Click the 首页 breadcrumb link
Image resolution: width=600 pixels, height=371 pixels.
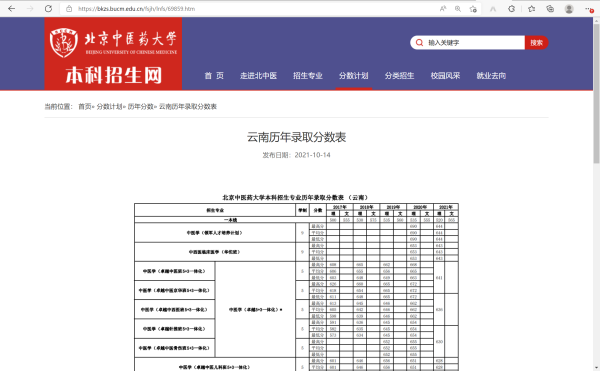[x=85, y=106]
